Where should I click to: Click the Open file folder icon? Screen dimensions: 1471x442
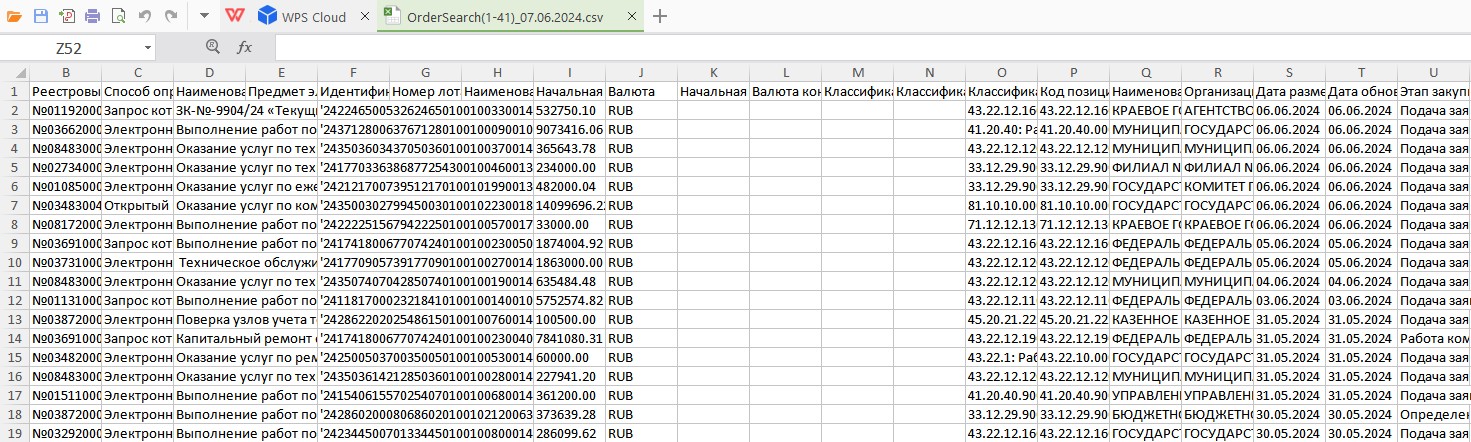click(x=14, y=16)
